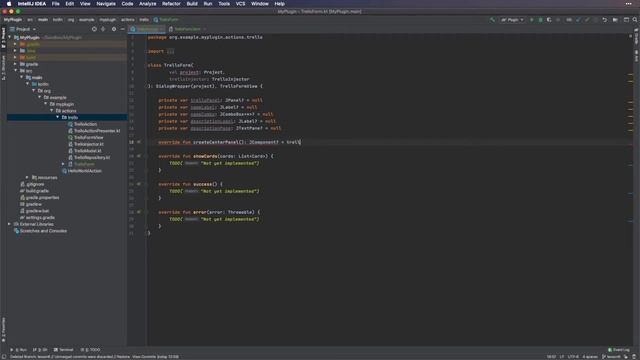Open the Refactor menu

171,4
